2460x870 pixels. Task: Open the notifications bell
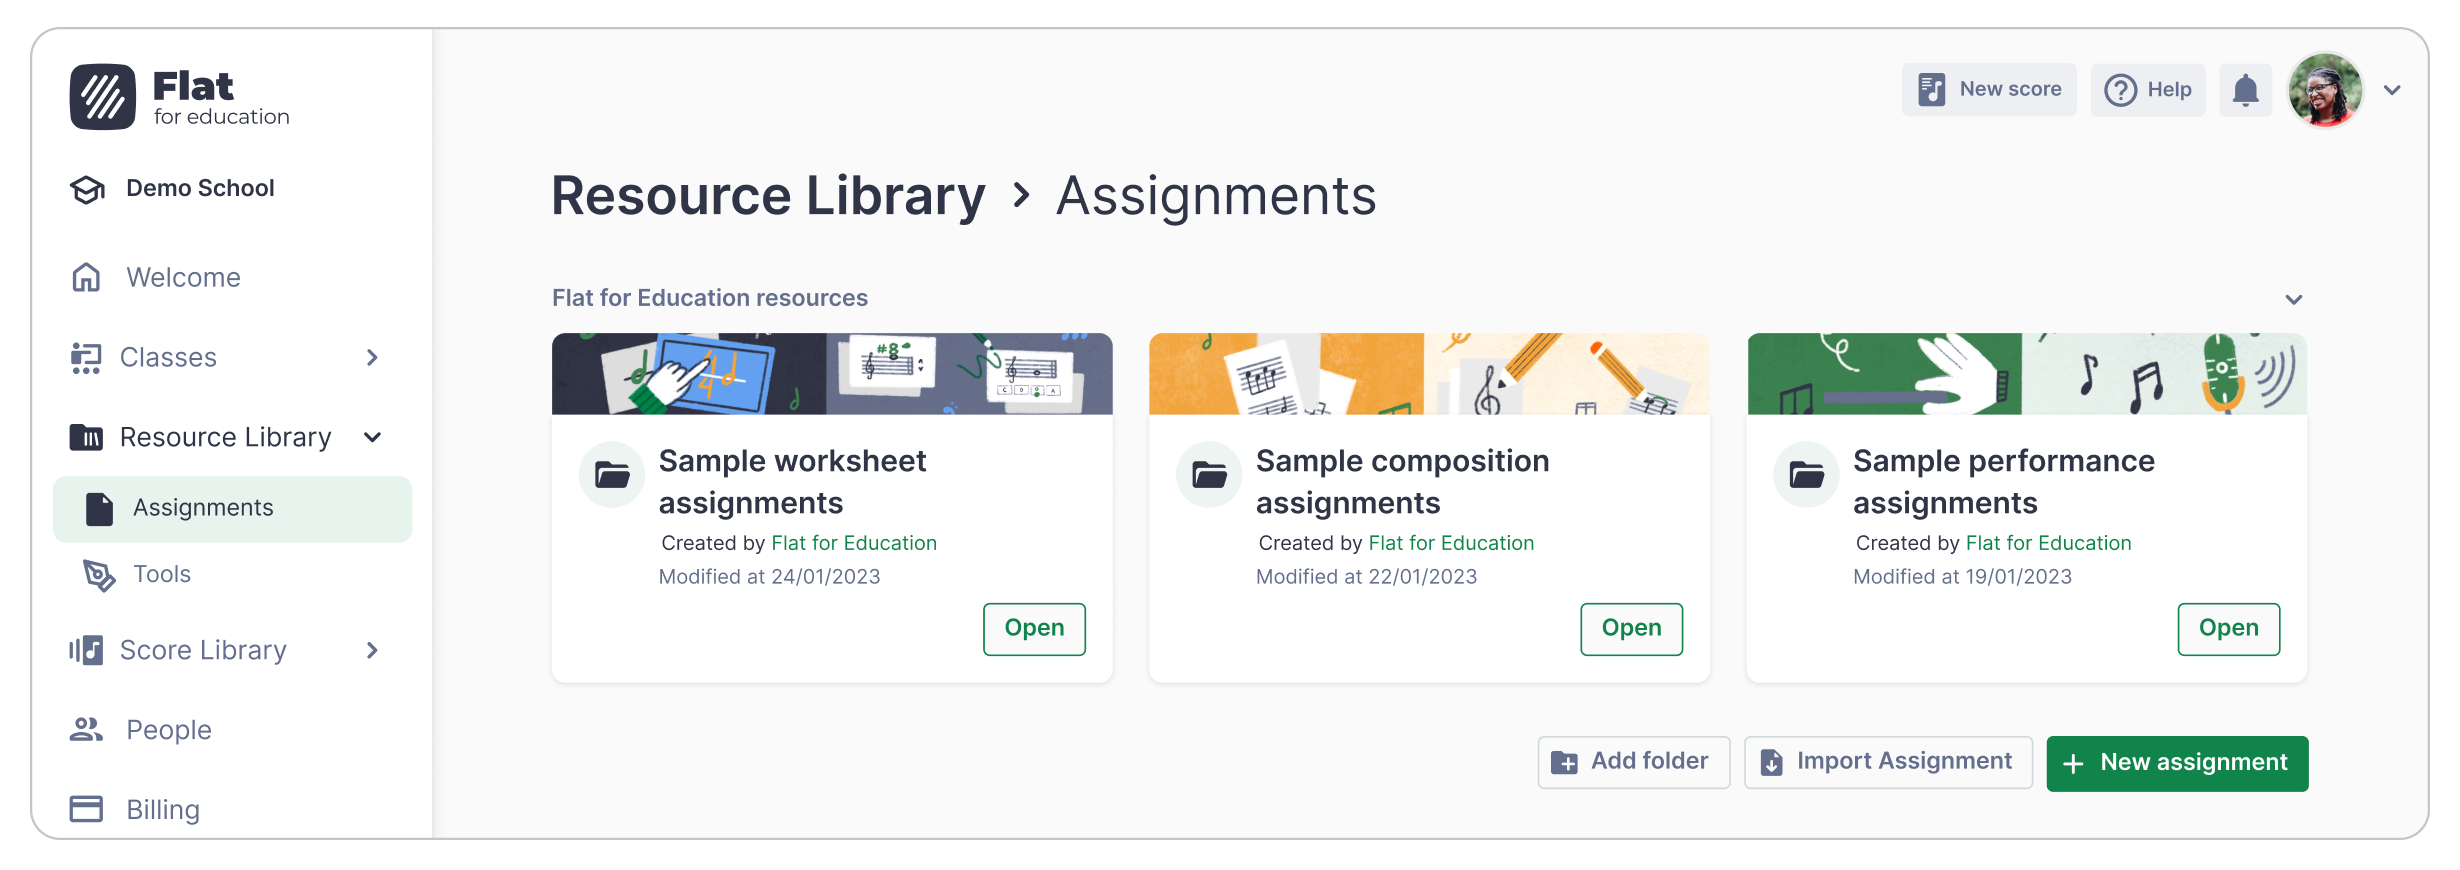(x=2245, y=90)
